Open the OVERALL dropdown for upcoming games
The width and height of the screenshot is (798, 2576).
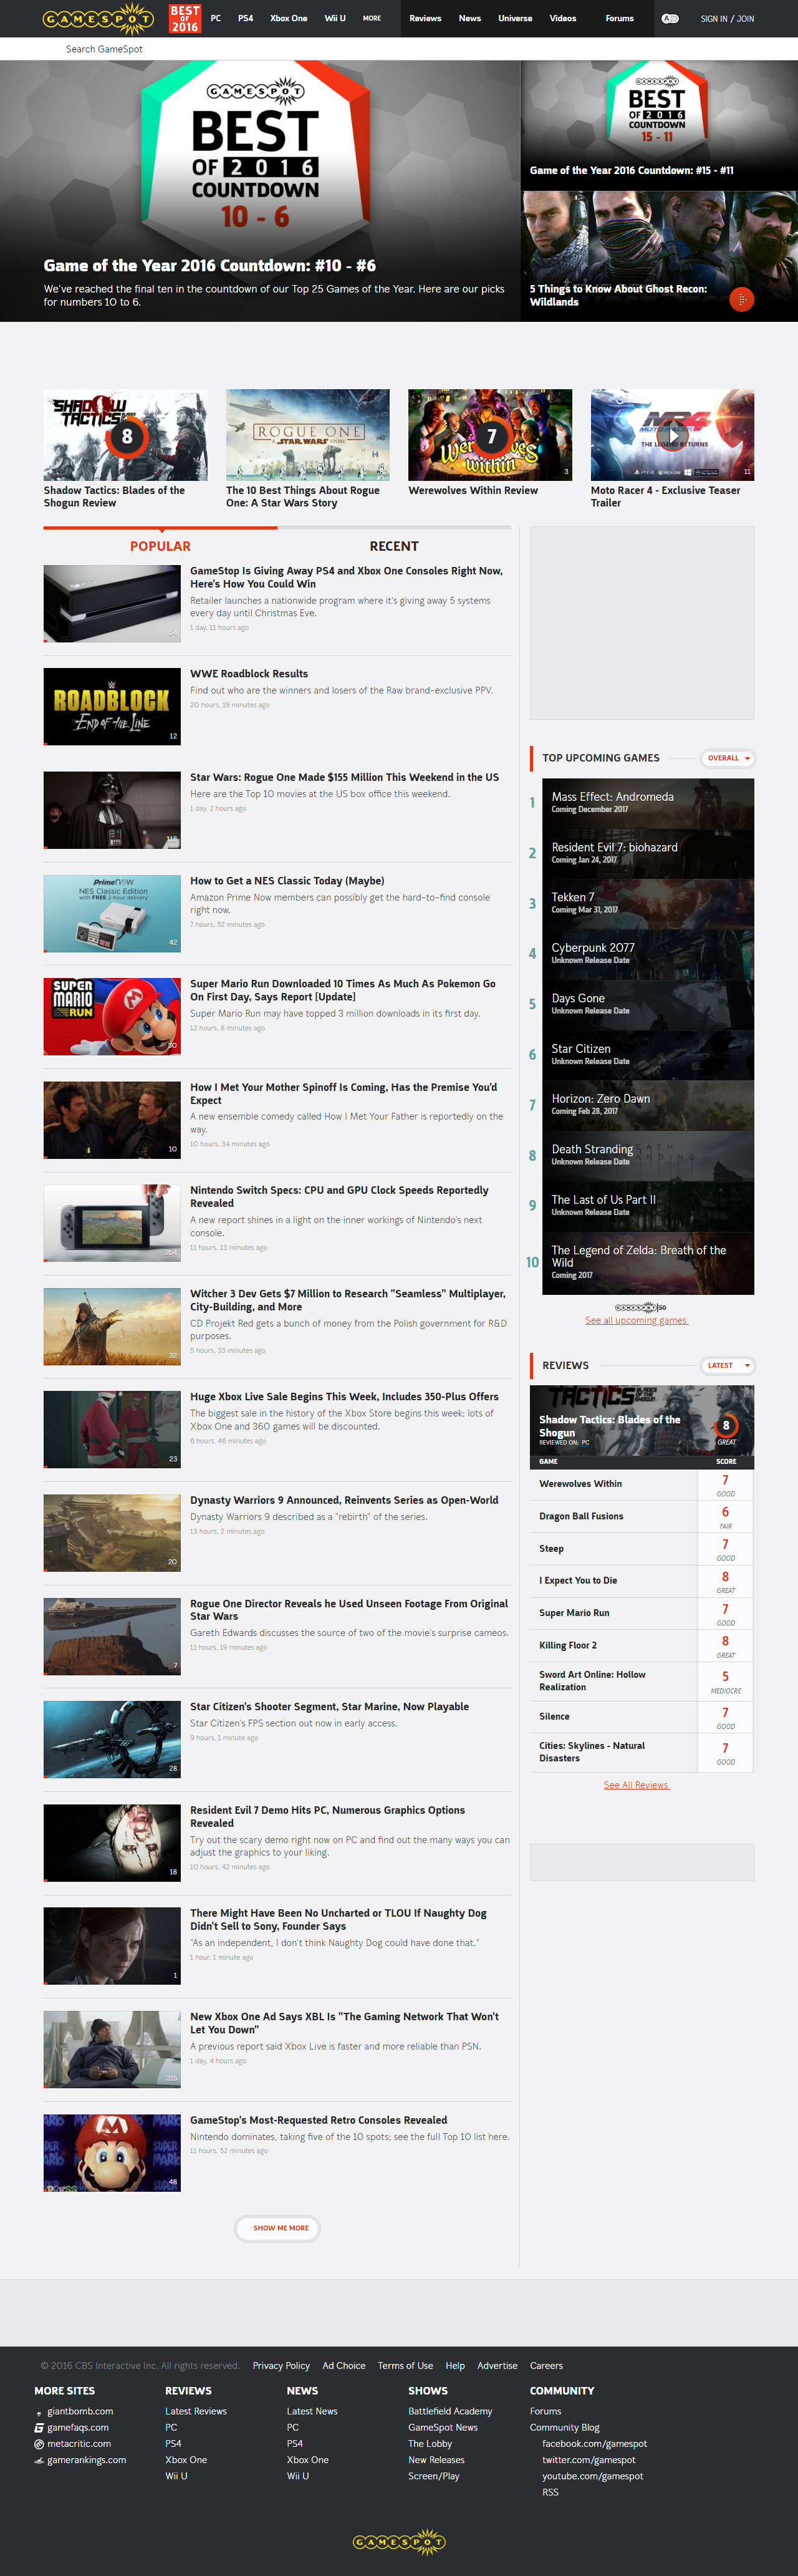[729, 758]
